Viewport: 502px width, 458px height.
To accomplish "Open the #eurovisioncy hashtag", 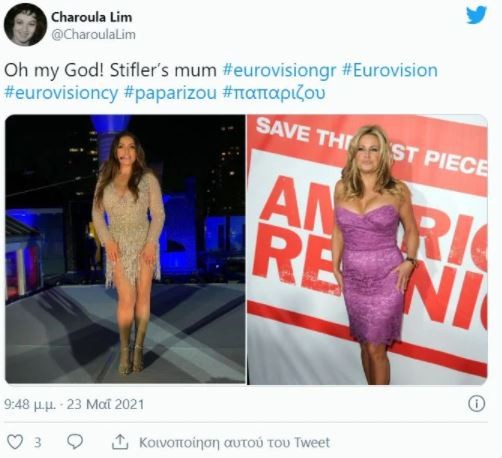I will click(61, 93).
